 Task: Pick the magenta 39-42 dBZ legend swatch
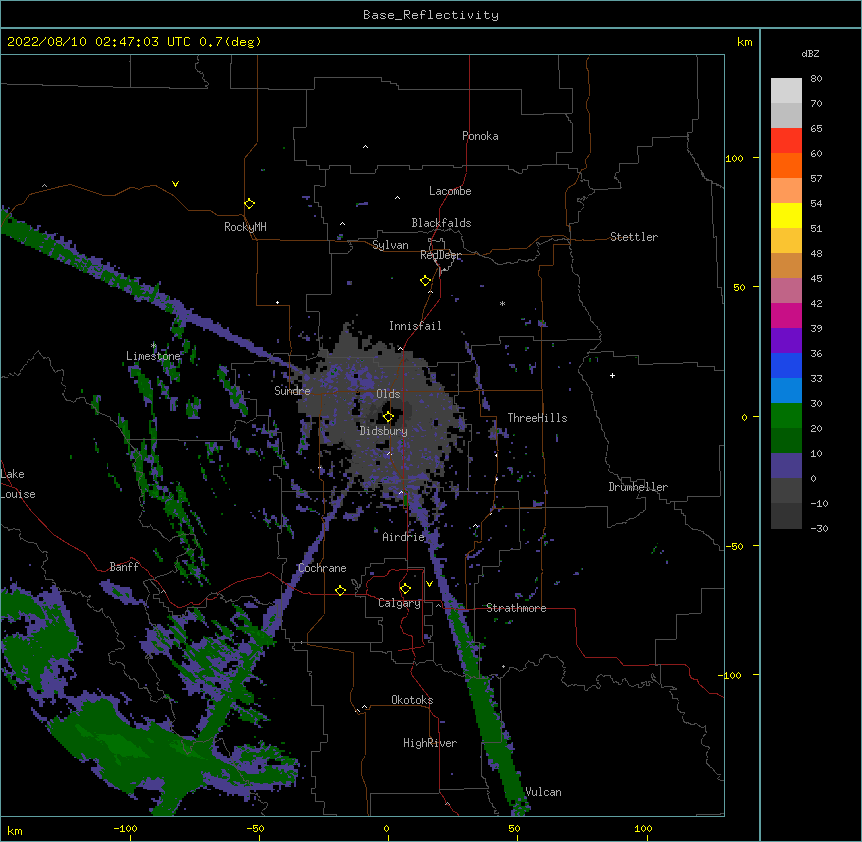tap(786, 315)
